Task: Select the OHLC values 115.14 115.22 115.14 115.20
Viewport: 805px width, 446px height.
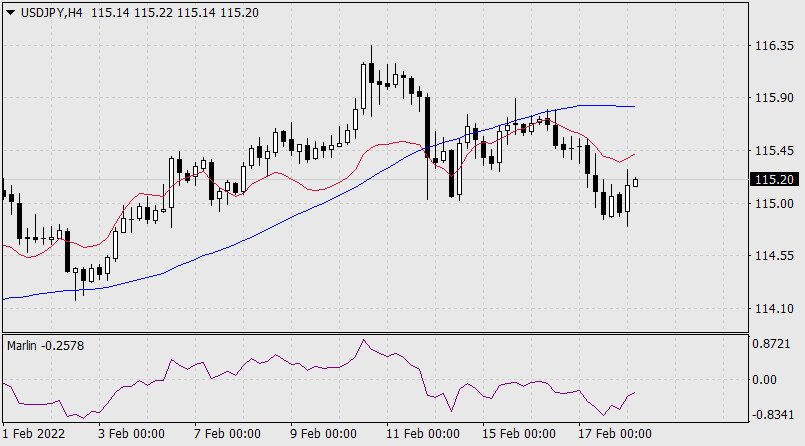Action: coord(175,13)
